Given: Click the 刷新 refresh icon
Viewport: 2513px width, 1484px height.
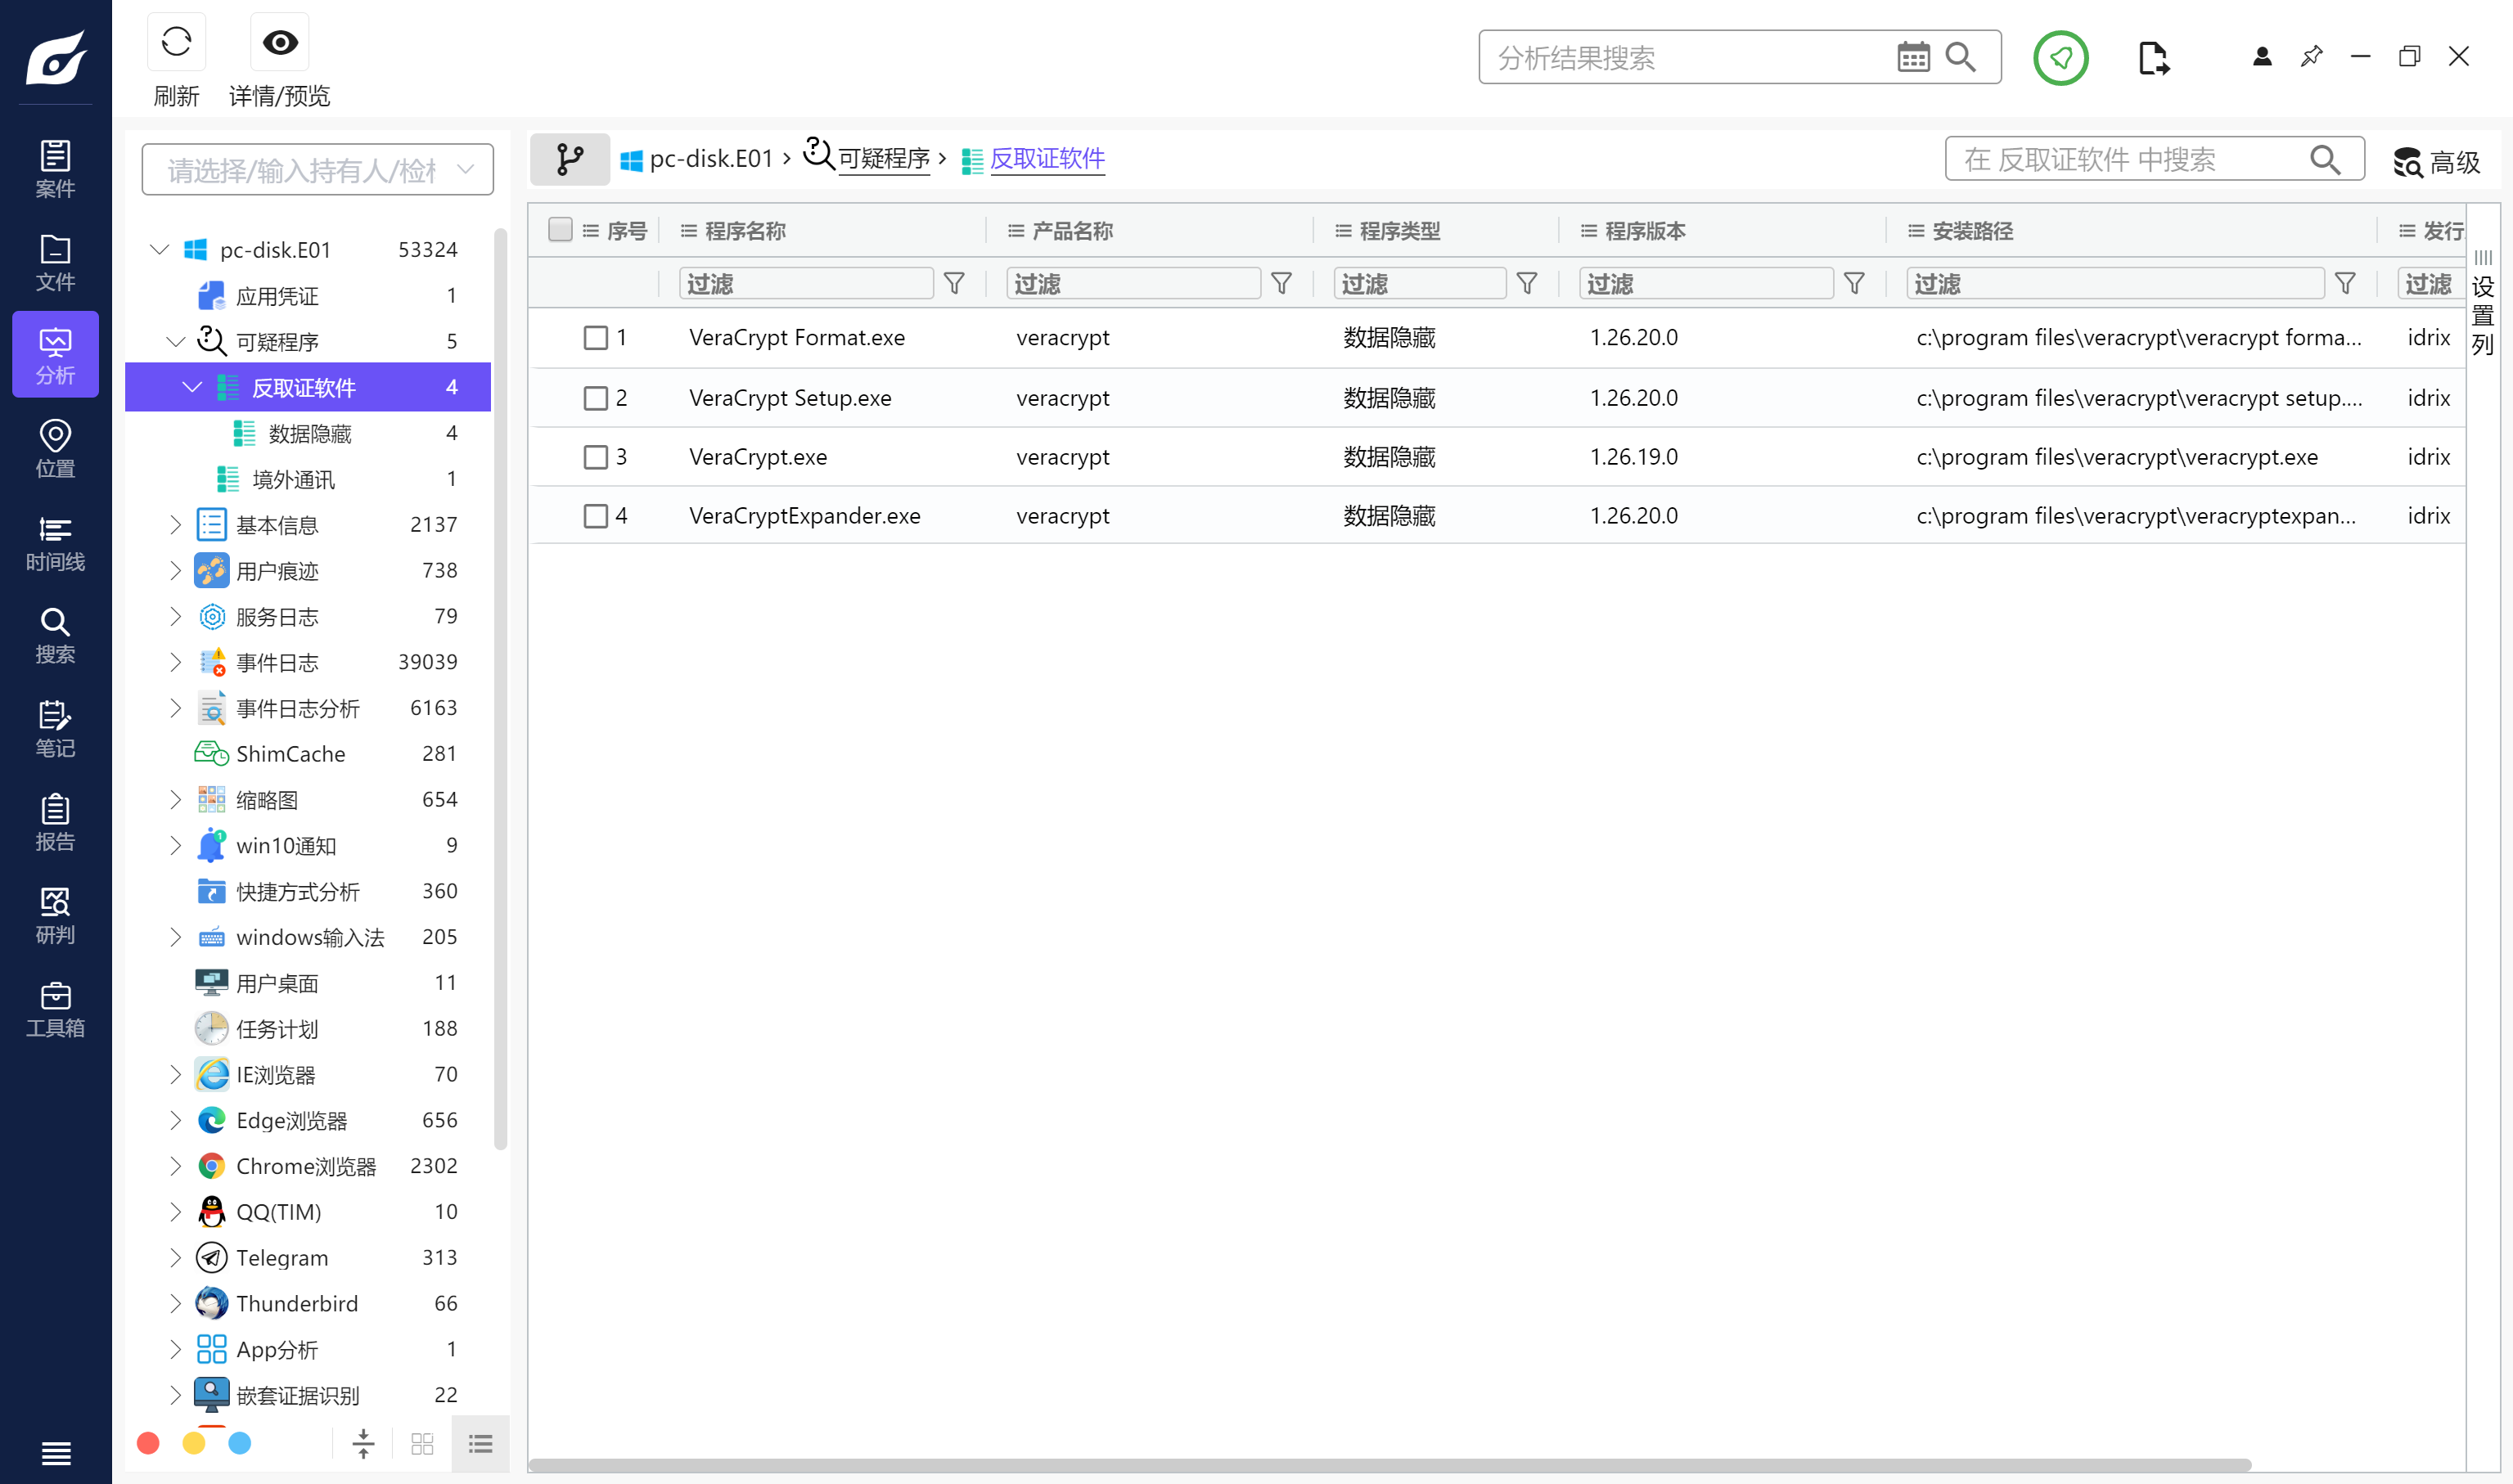Looking at the screenshot, I should (x=176, y=42).
